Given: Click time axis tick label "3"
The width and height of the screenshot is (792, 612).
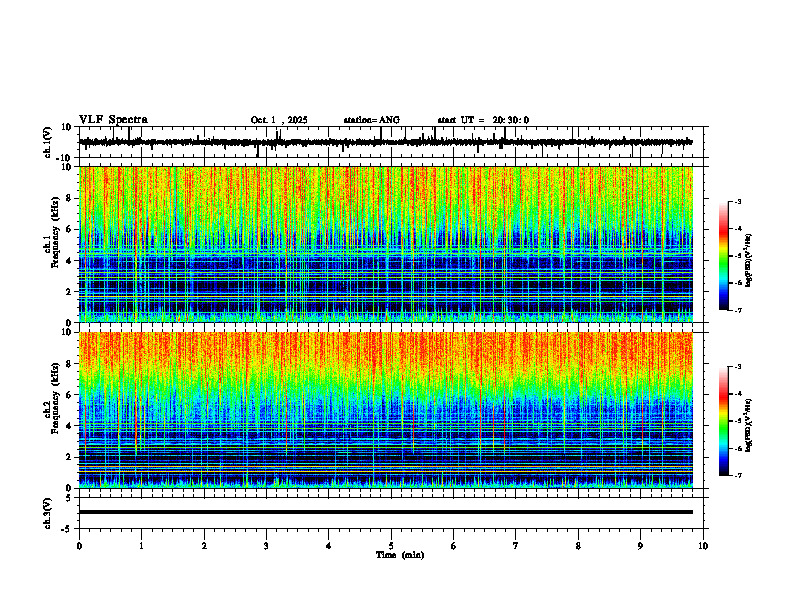Looking at the screenshot, I should pos(266,546).
